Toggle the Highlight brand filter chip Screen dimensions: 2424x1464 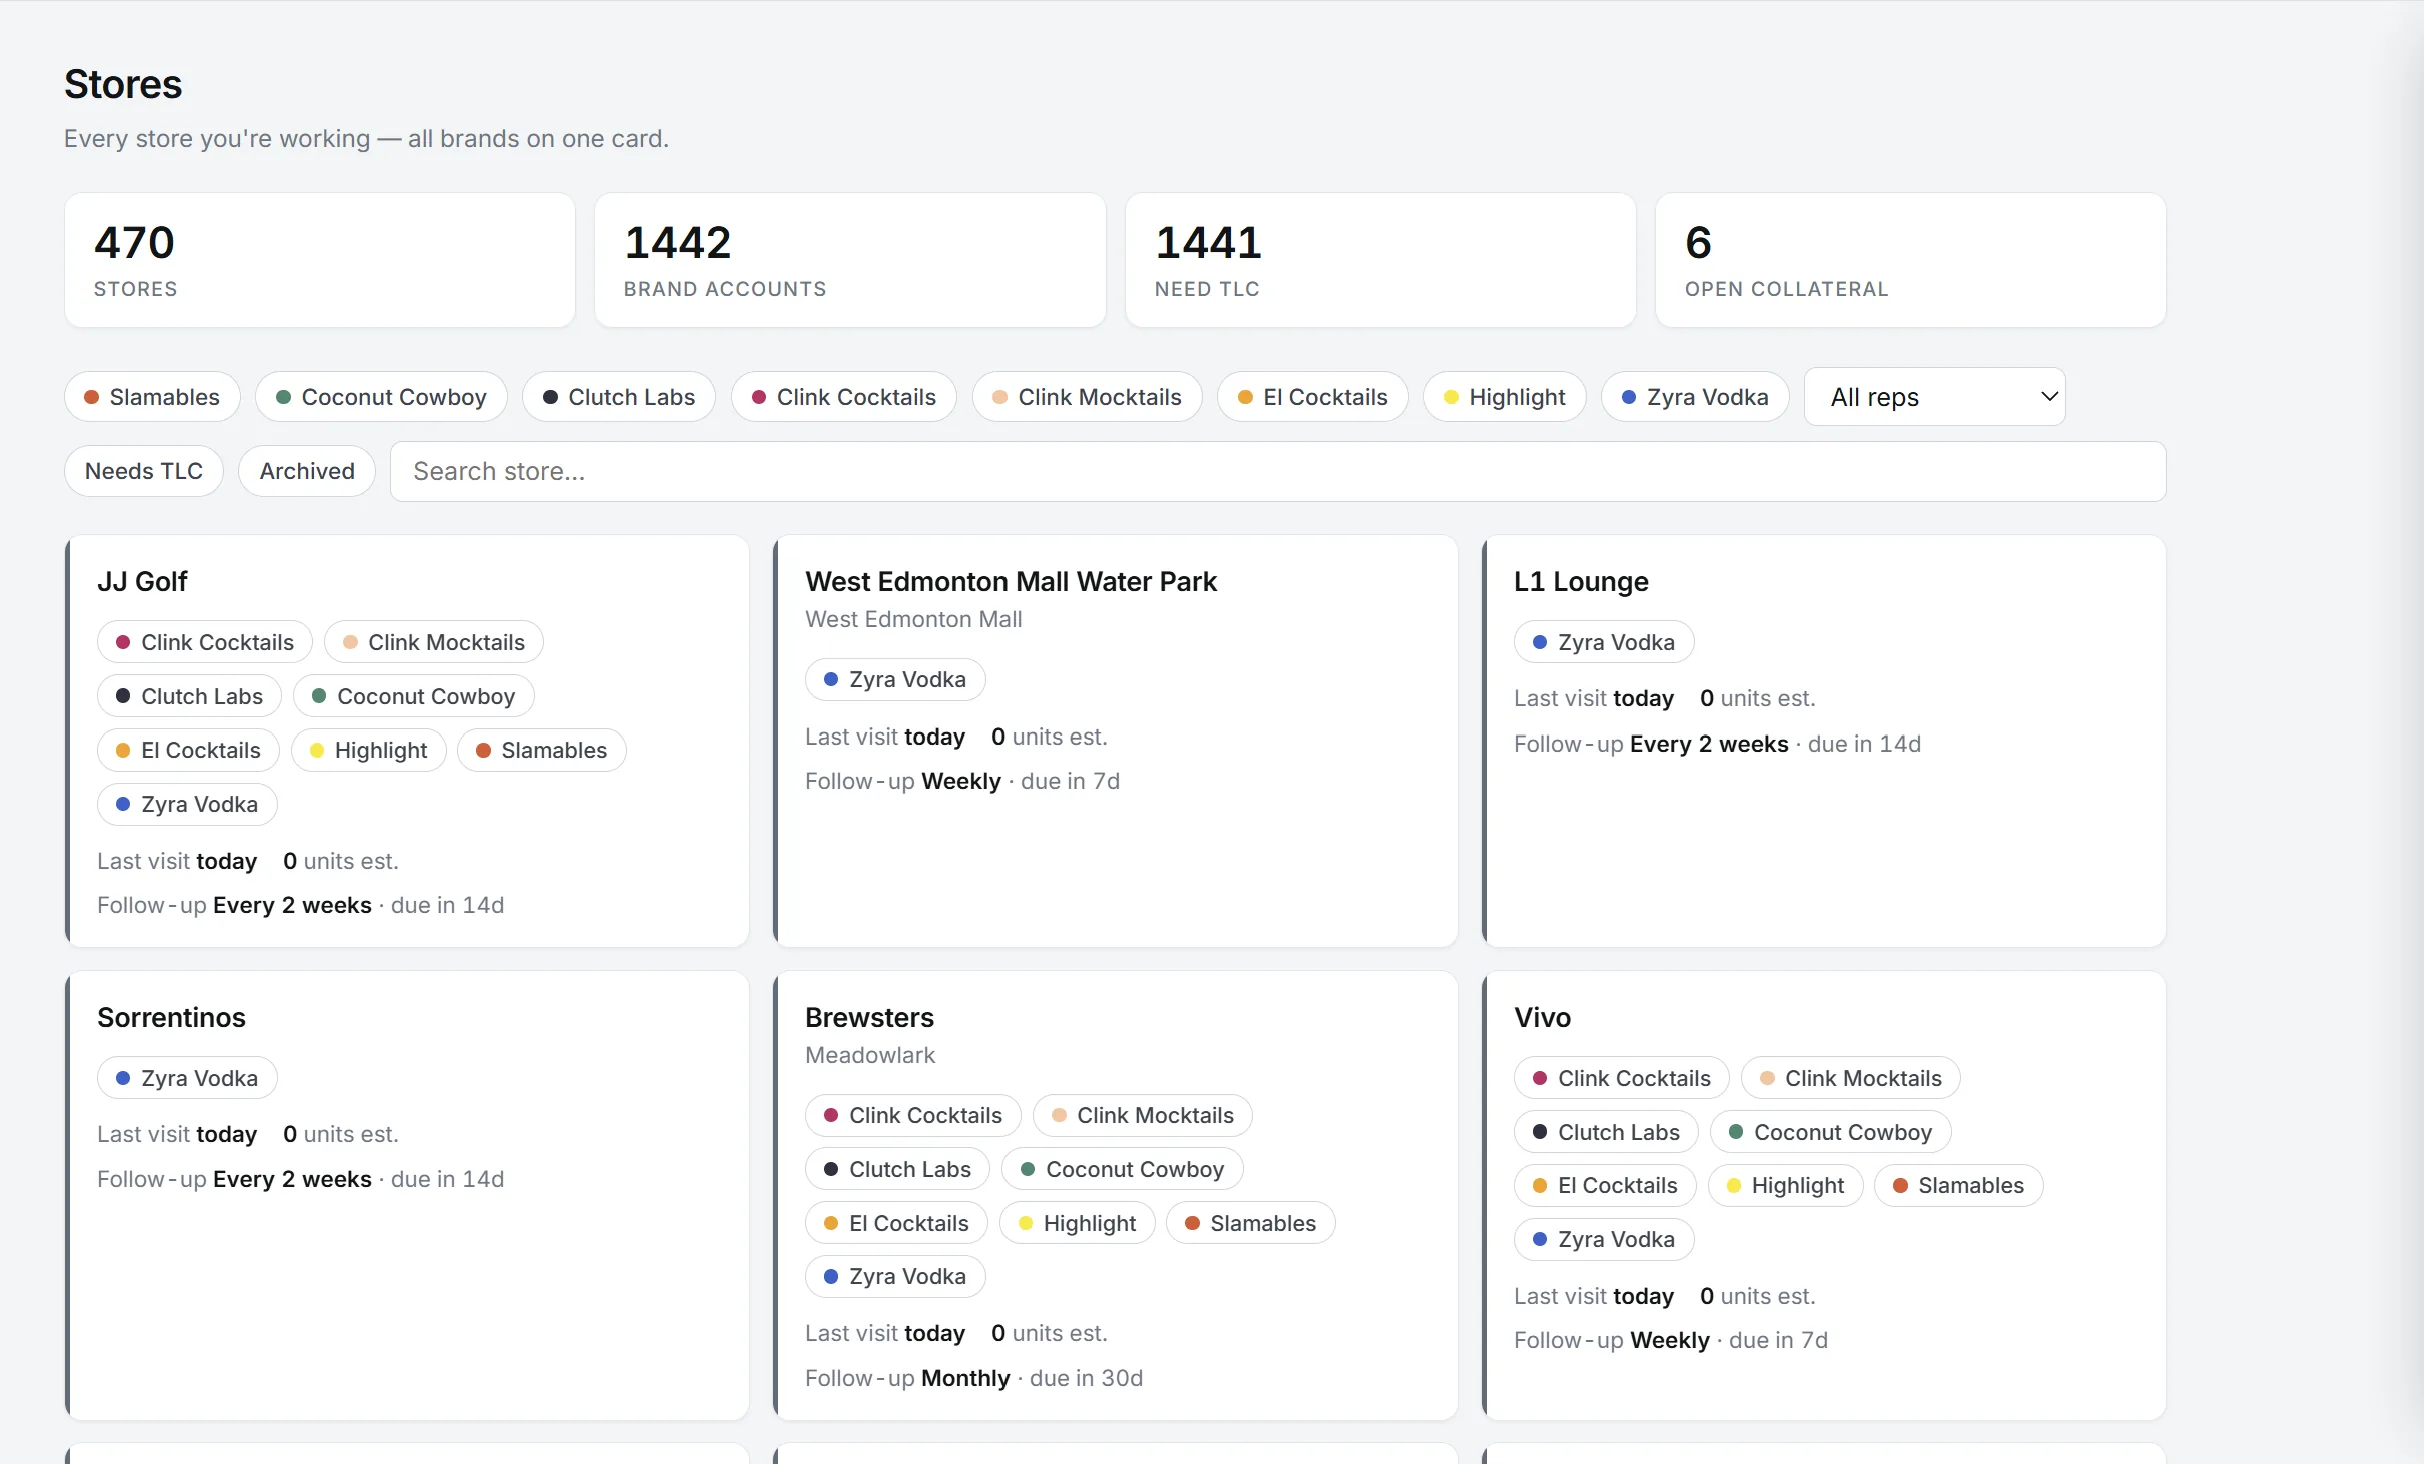1505,397
